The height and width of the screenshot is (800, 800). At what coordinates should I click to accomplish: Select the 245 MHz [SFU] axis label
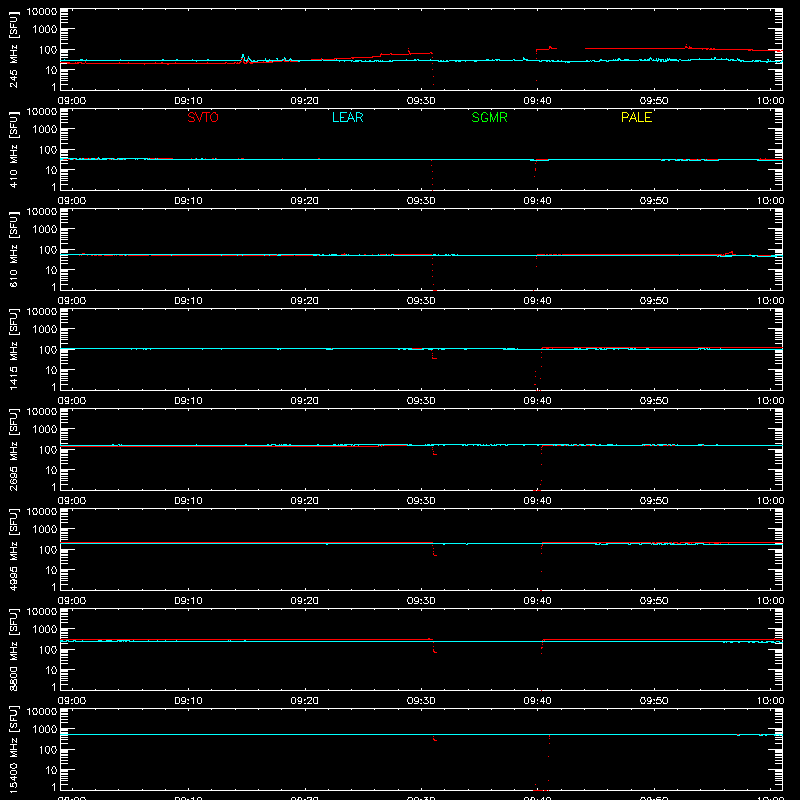[x=14, y=49]
